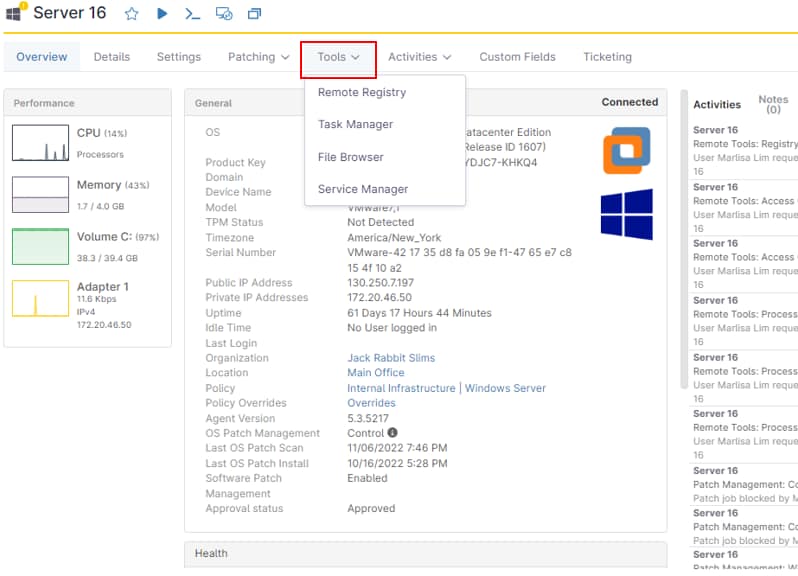This screenshot has height=576, width=798.
Task: Click the info icon beside Control
Action: pos(392,433)
